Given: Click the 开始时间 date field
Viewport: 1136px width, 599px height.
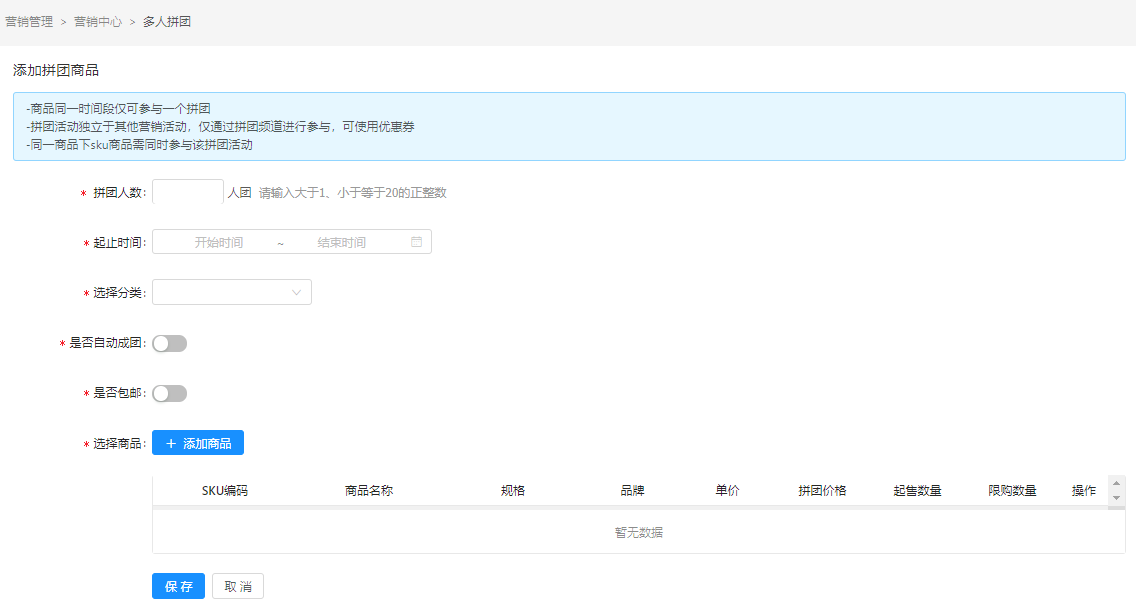Looking at the screenshot, I should tap(219, 242).
